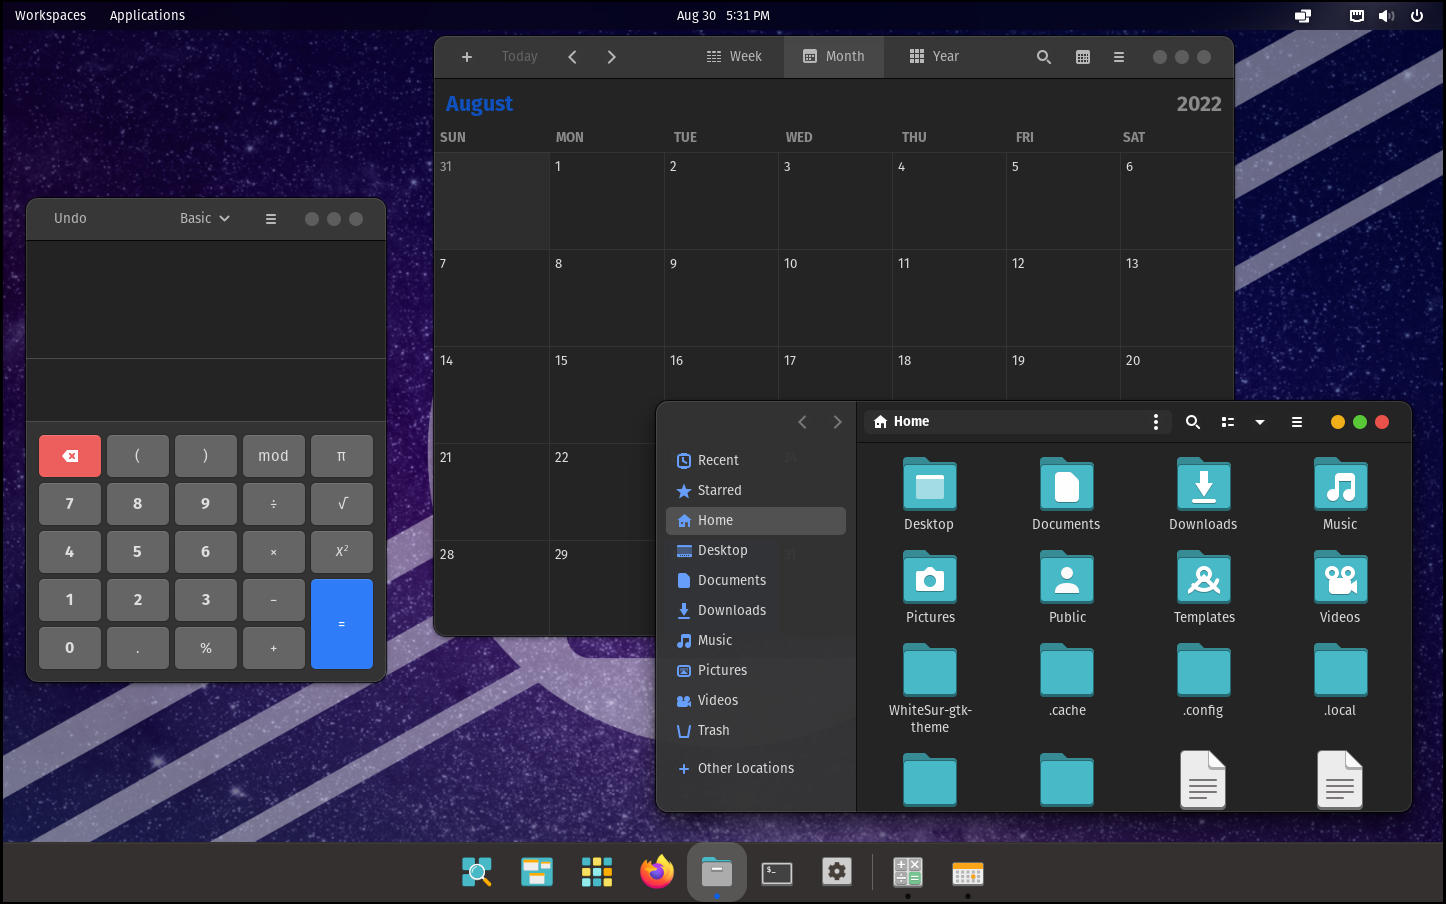Open Firefox from the dock
This screenshot has height=904, width=1446.
tap(657, 872)
